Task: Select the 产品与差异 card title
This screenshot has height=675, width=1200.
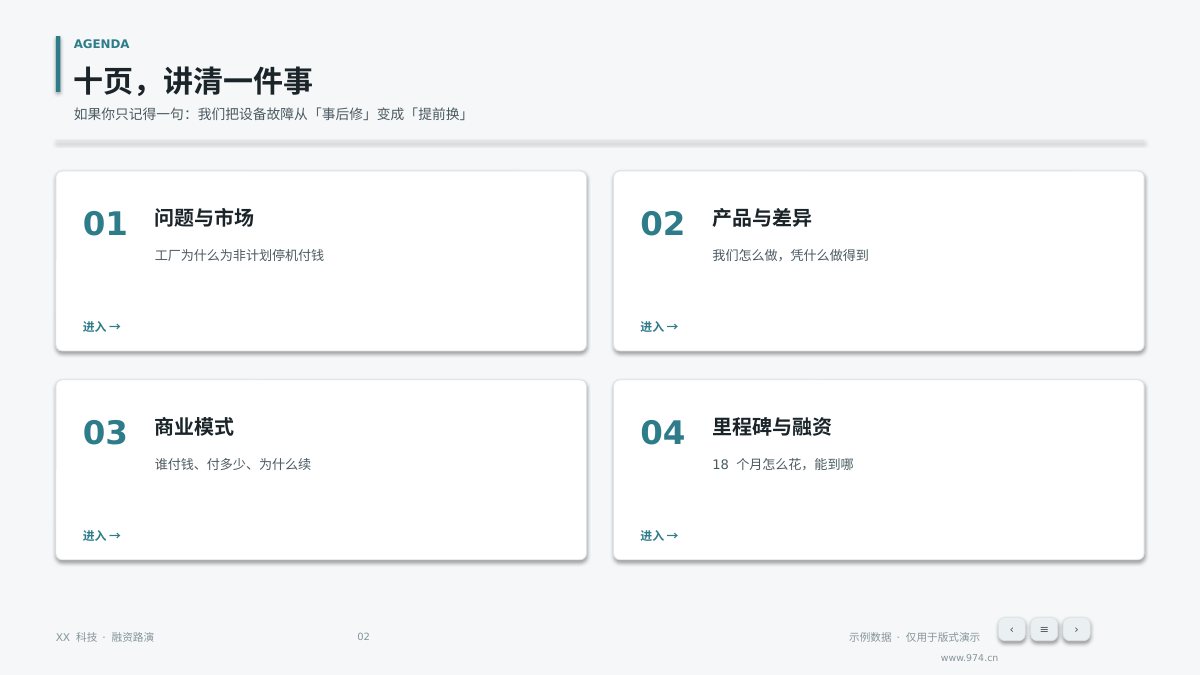Action: (762, 218)
